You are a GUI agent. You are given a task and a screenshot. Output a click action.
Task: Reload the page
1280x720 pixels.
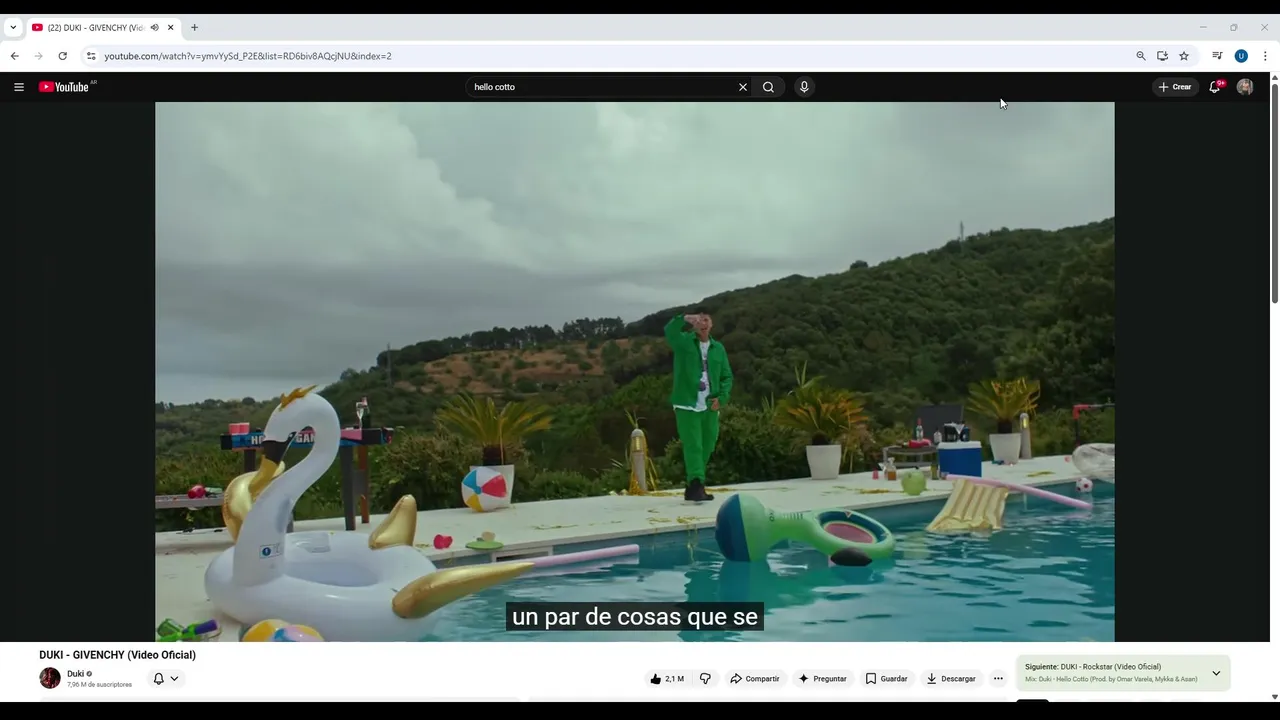tap(62, 56)
